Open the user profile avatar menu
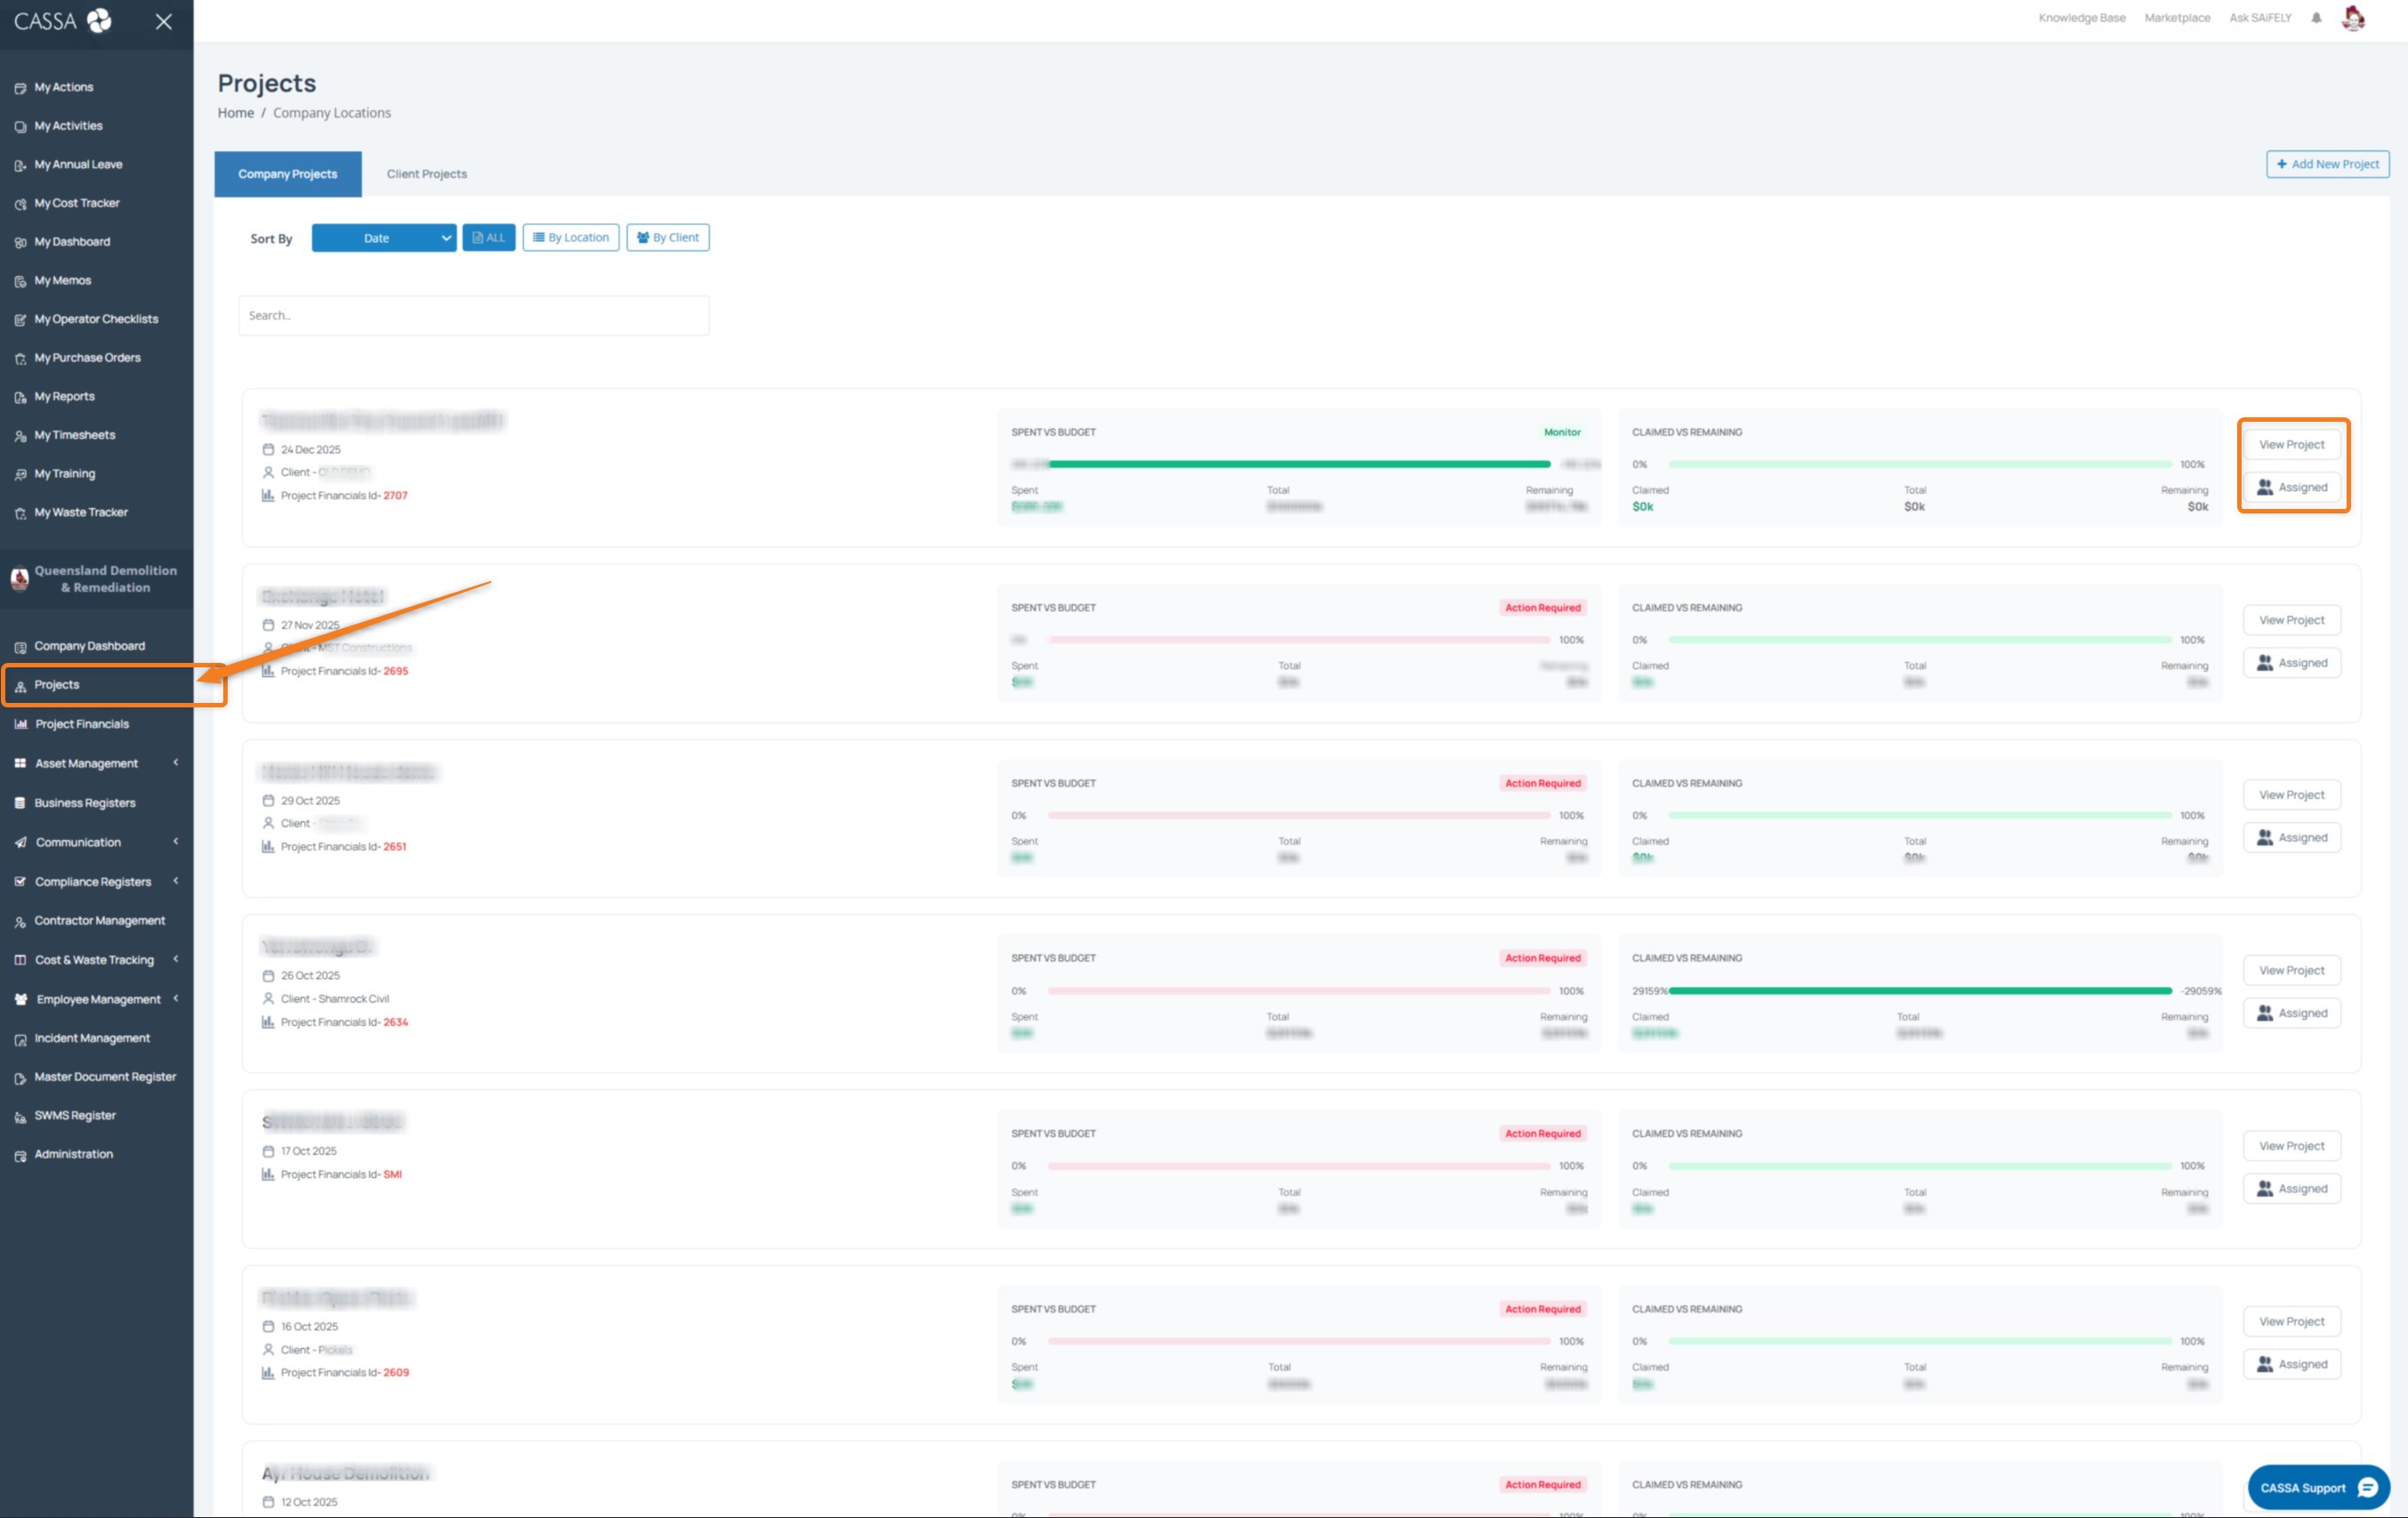Viewport: 2408px width, 1518px height. tap(2354, 17)
